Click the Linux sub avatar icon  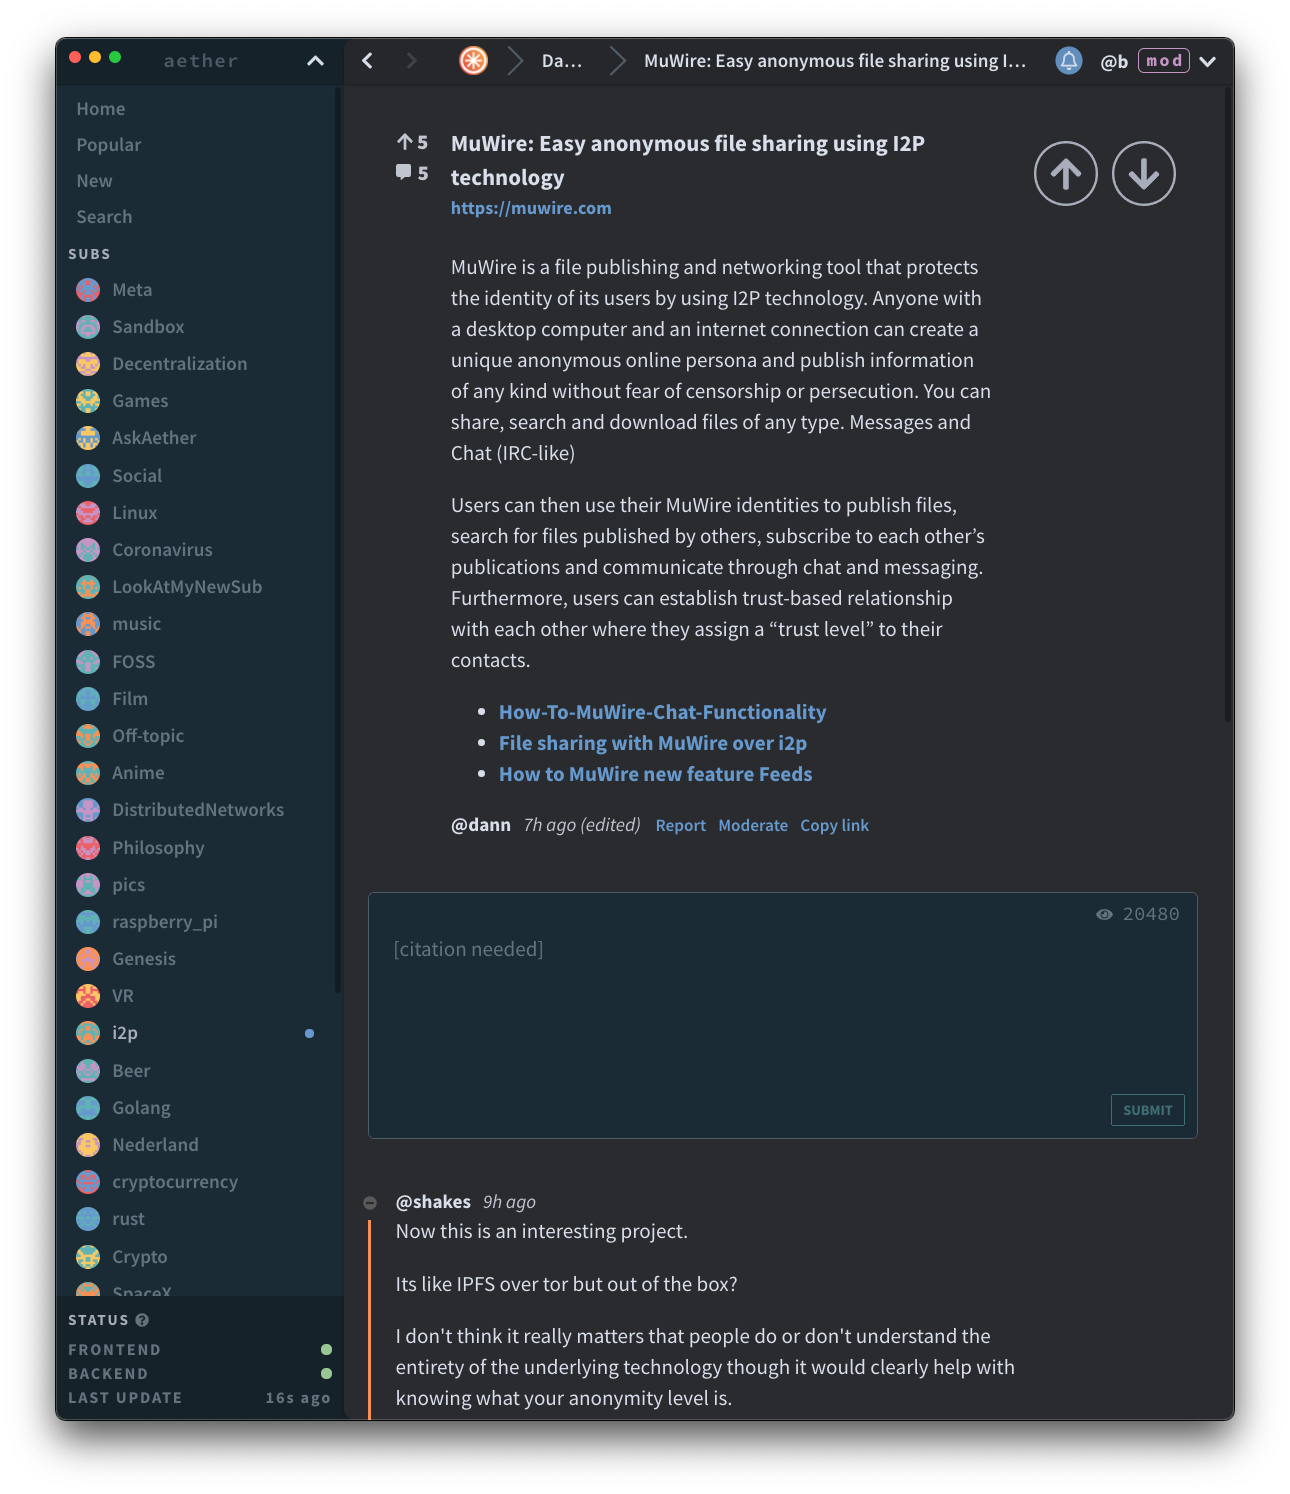[x=88, y=513]
